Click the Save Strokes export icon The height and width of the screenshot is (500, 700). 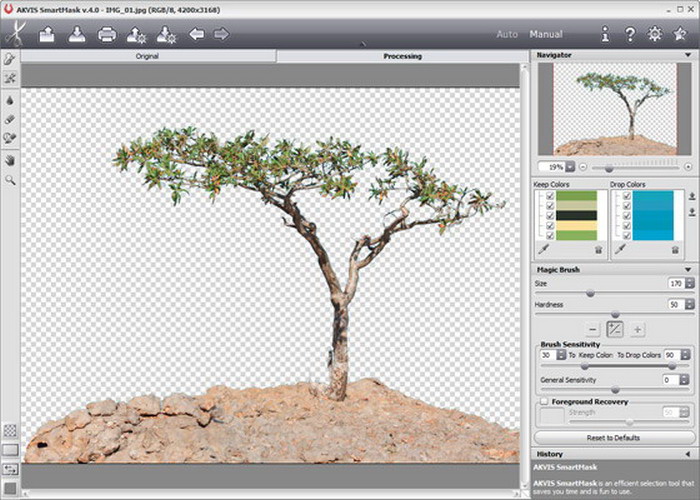pos(166,34)
